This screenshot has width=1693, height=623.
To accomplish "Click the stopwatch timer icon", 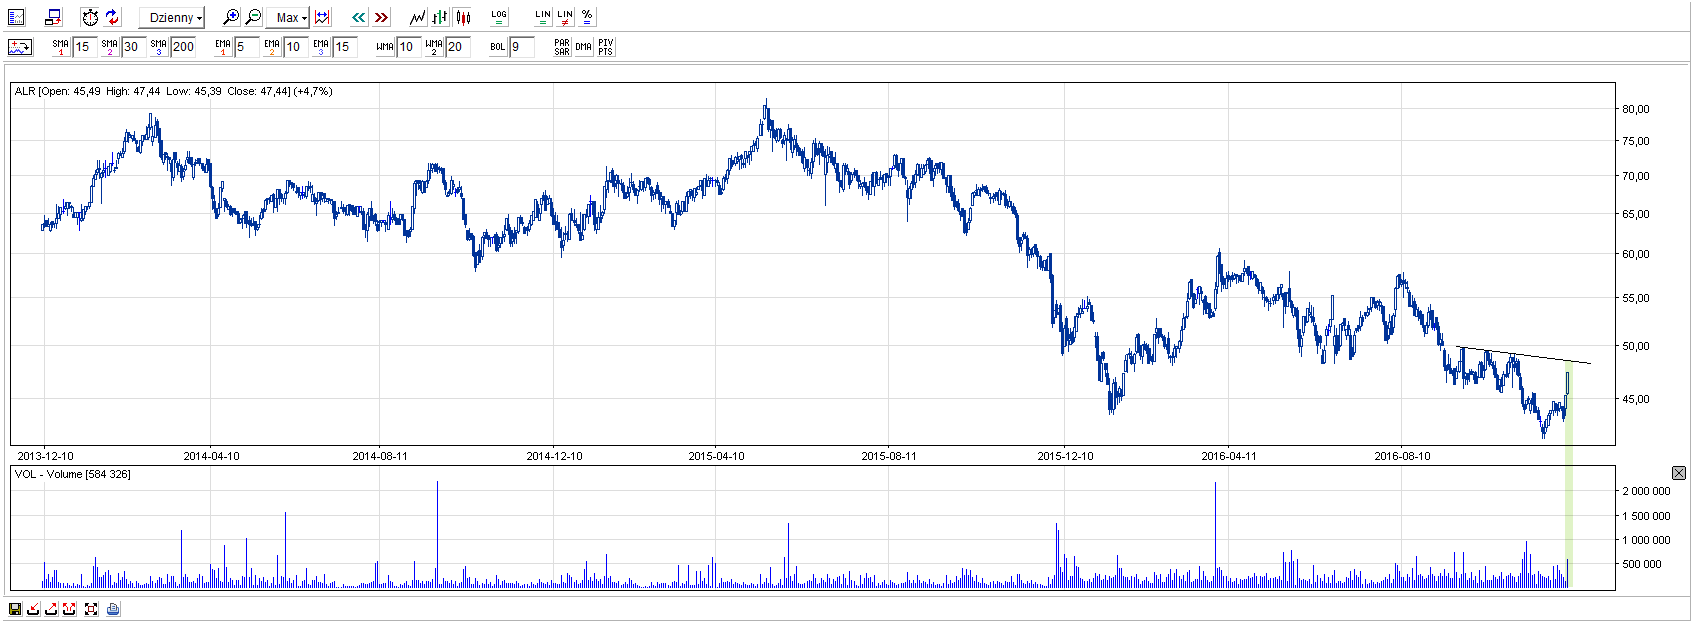I will pyautogui.click(x=90, y=17).
